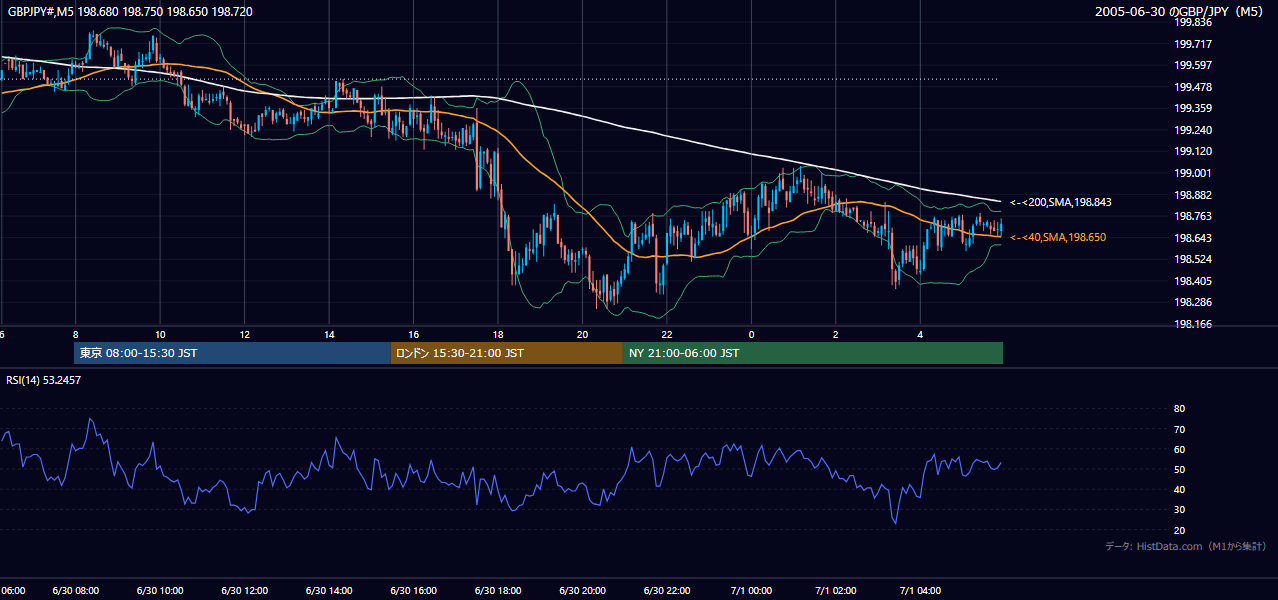This screenshot has height=600, width=1278.
Task: Click price axis label 198.524
Action: tap(1193, 259)
